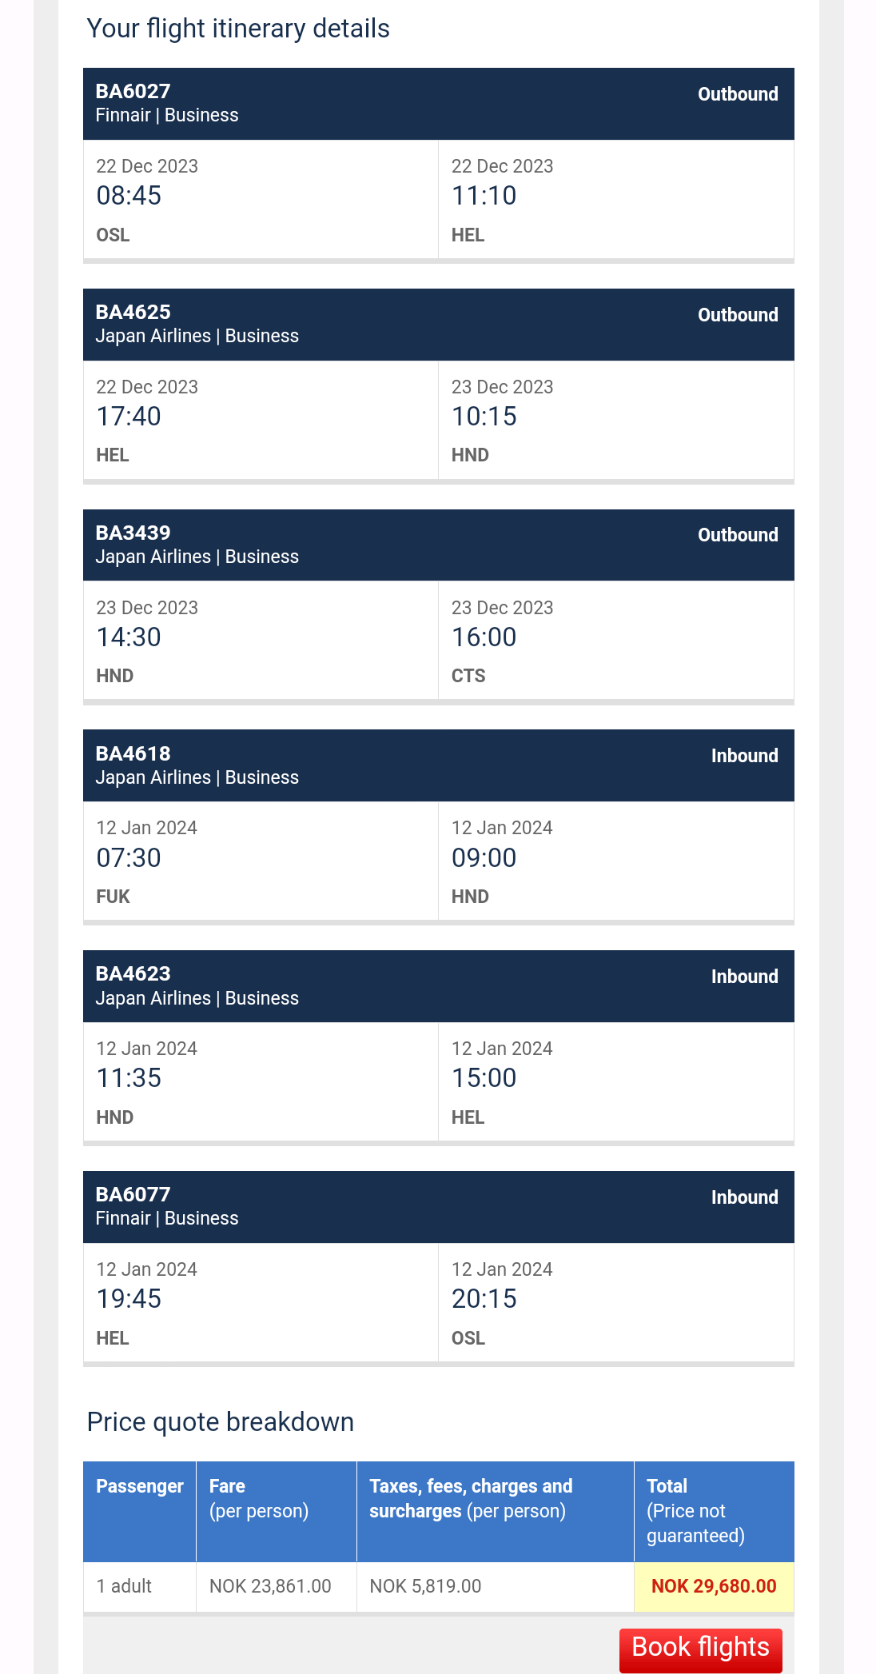Click the 16:00 CTS arrival cell

click(x=616, y=641)
